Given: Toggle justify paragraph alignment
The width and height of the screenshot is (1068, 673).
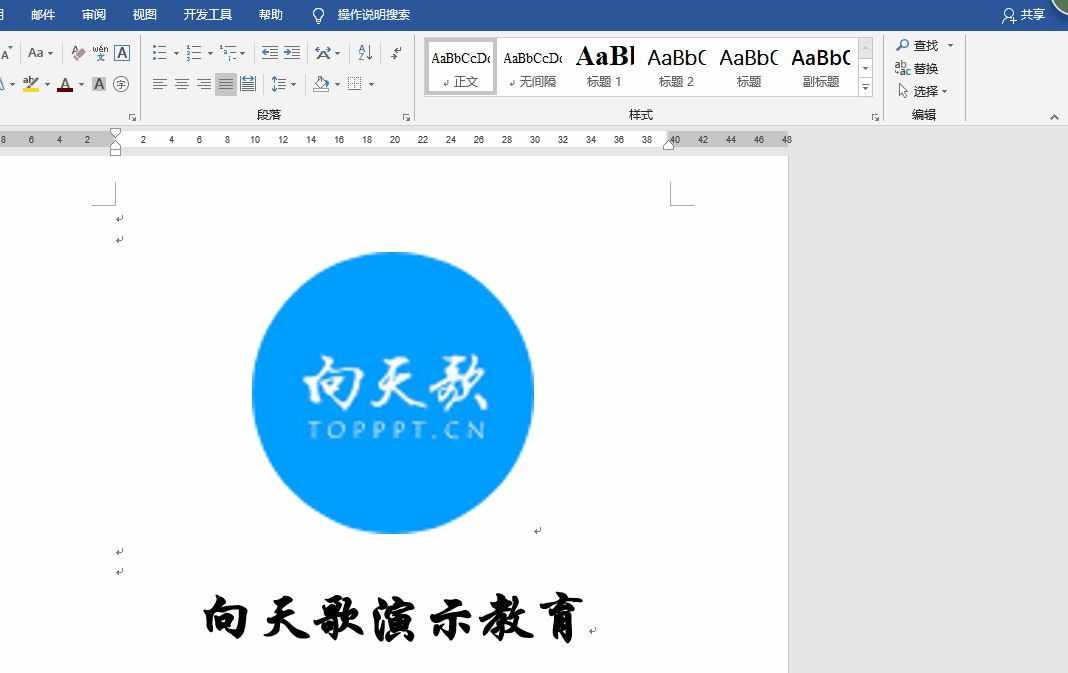Looking at the screenshot, I should point(225,84).
